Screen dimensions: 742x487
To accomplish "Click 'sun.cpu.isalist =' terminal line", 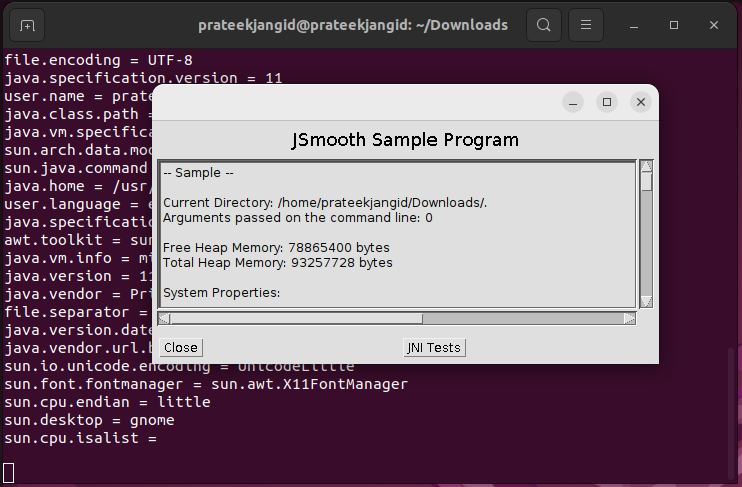I will coord(80,438).
